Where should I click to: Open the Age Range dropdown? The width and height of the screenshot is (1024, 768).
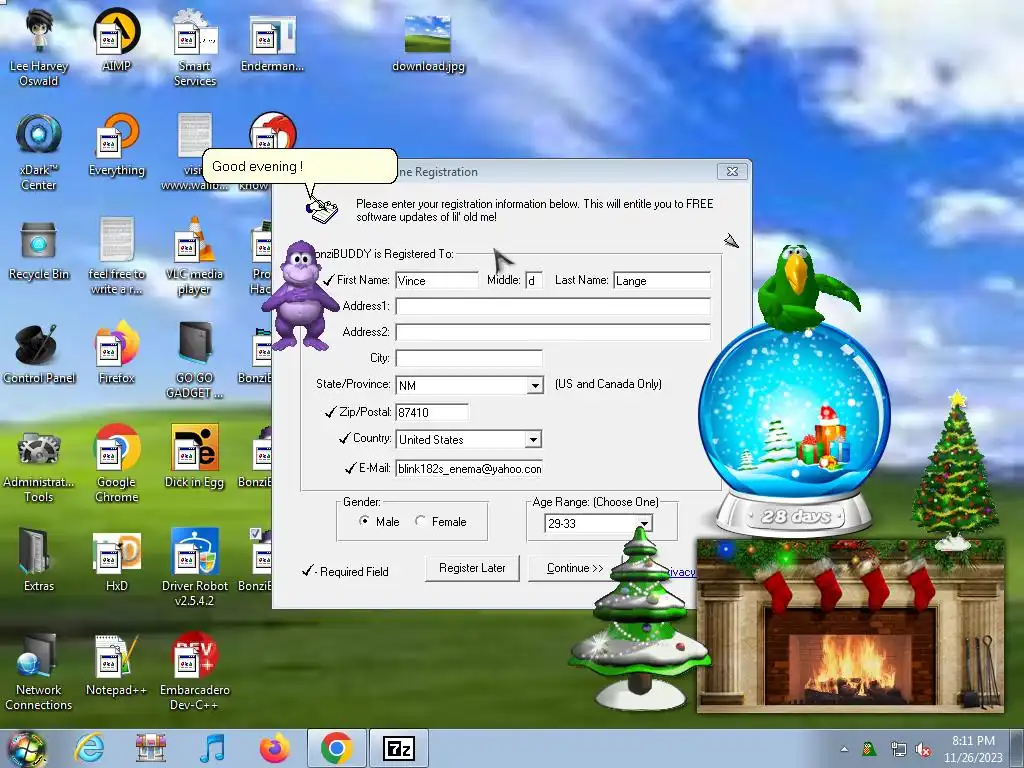(x=644, y=523)
